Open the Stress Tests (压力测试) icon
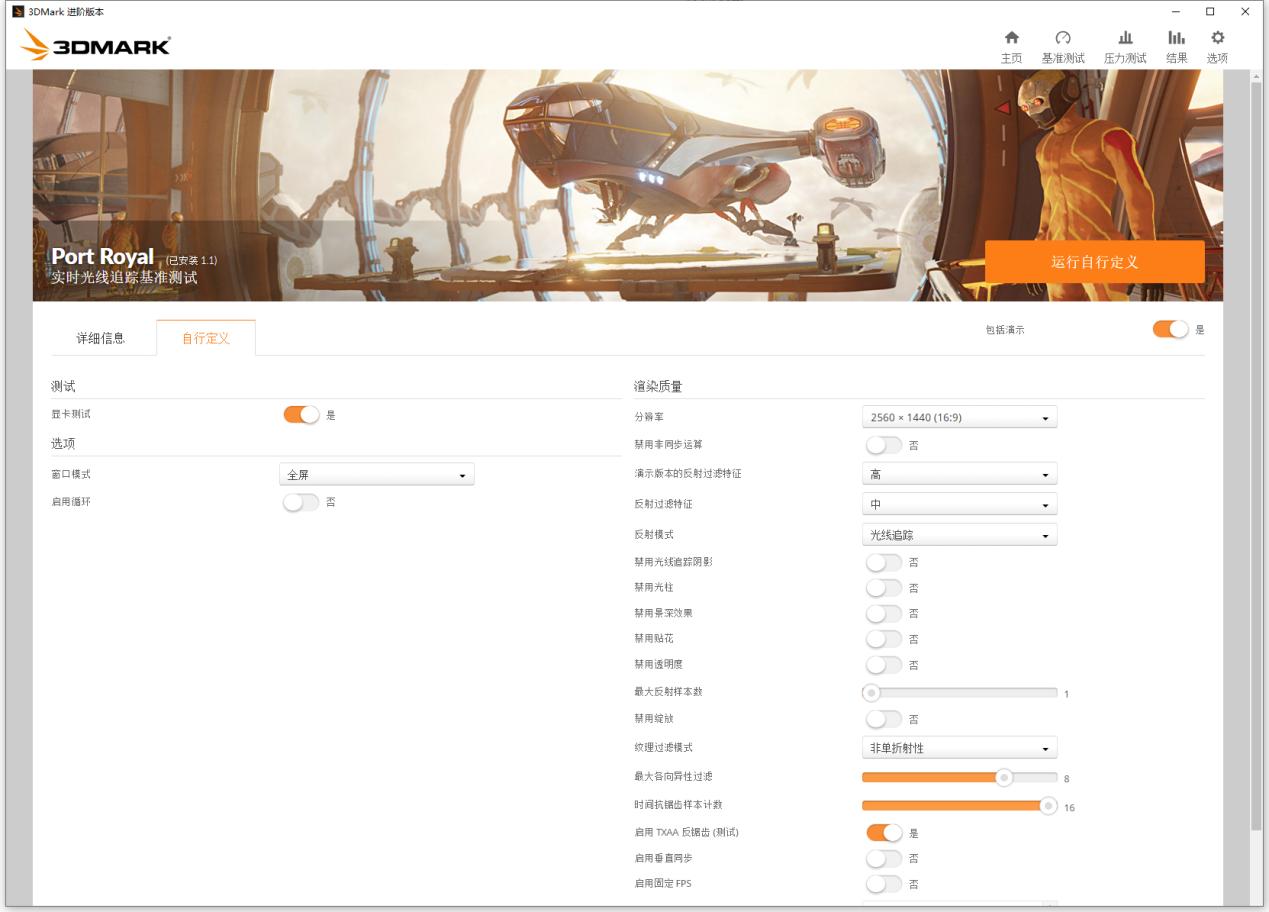This screenshot has height=912, width=1269. pos(1125,37)
